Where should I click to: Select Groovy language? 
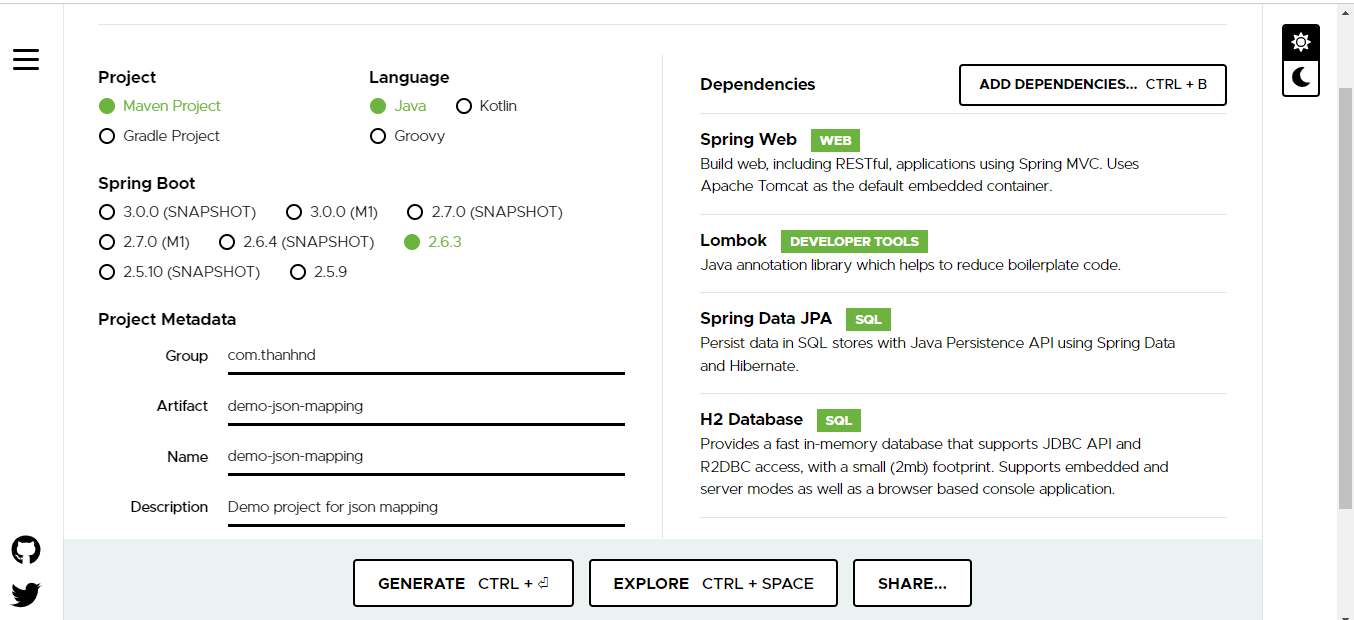[x=378, y=136]
